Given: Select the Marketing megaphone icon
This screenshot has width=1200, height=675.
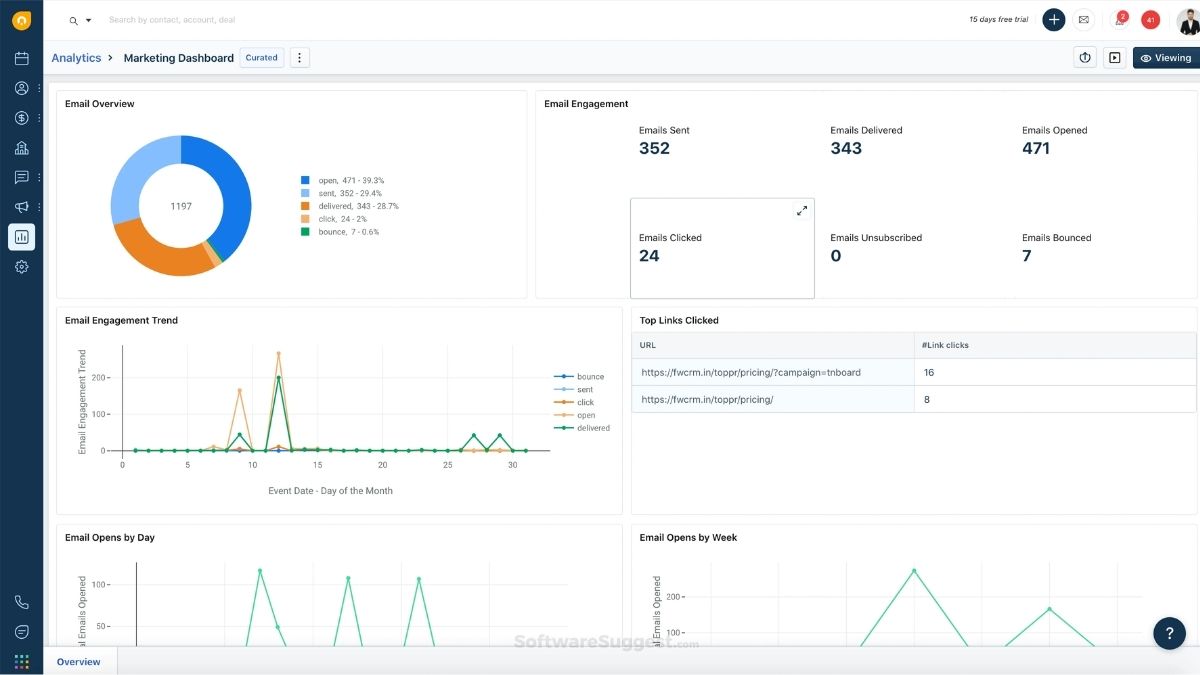Looking at the screenshot, I should (22, 207).
